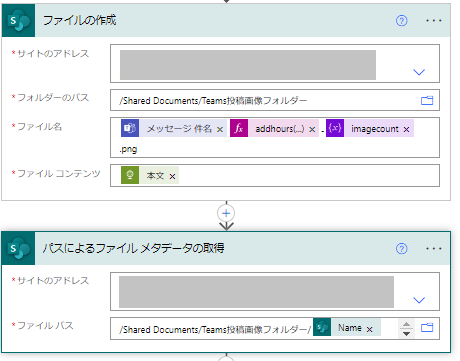The height and width of the screenshot is (361, 460).
Task: Open folder picker for フォルダーのパス
Action: [x=427, y=100]
